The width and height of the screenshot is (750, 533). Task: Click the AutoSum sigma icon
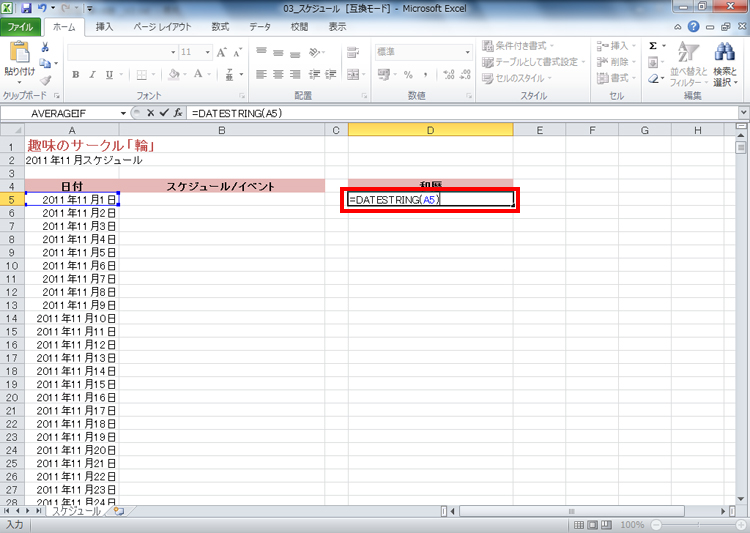653,46
